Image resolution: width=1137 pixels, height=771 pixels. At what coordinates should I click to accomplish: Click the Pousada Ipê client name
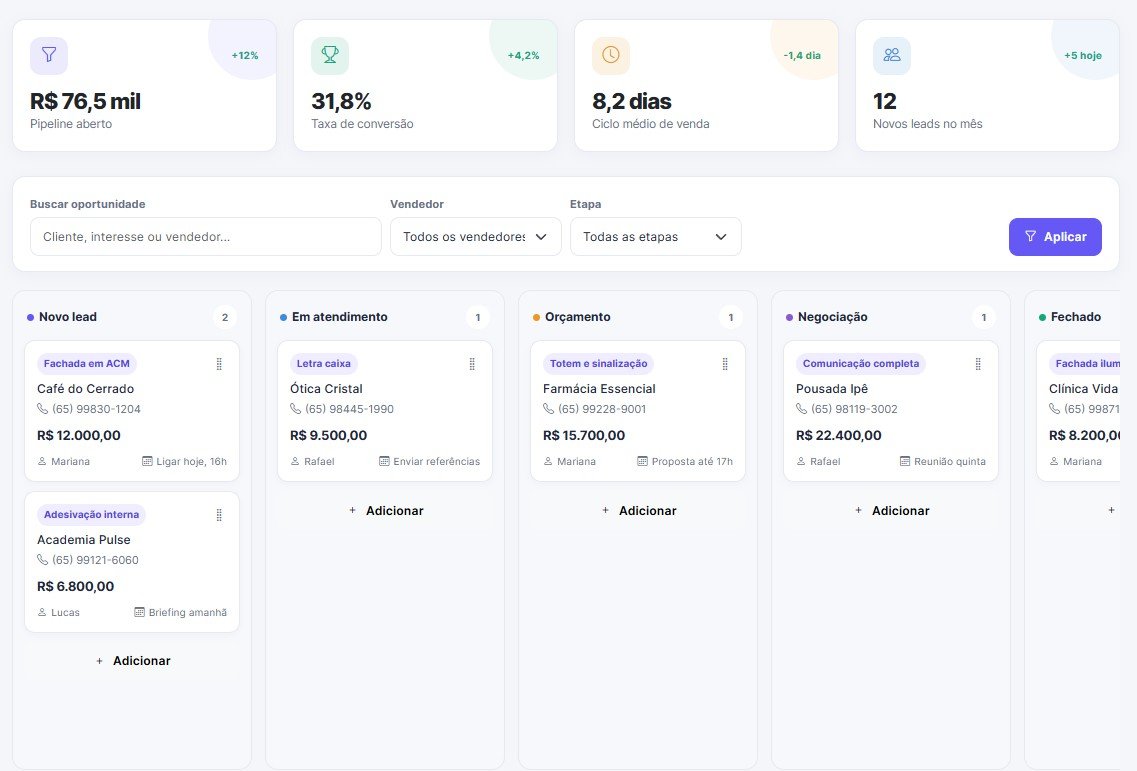tap(832, 389)
